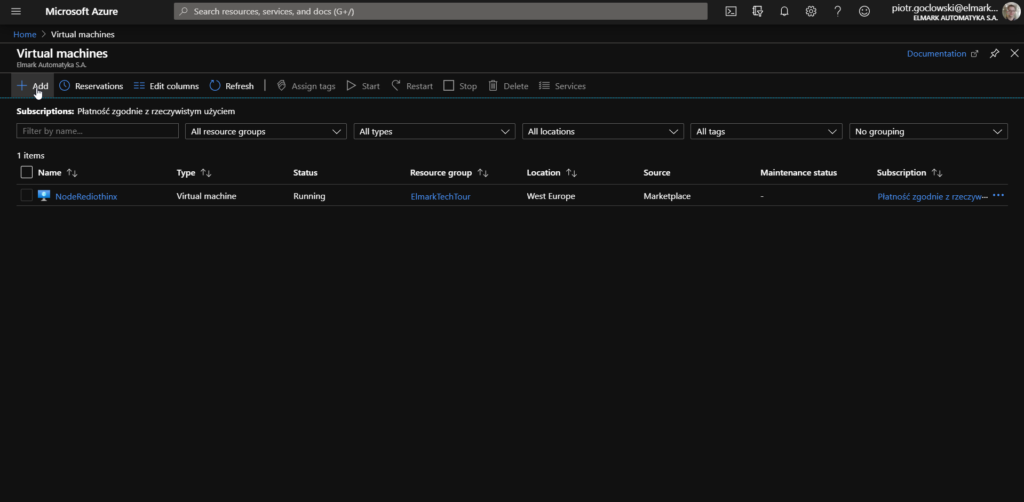Go to Home breadcrumb

25,35
